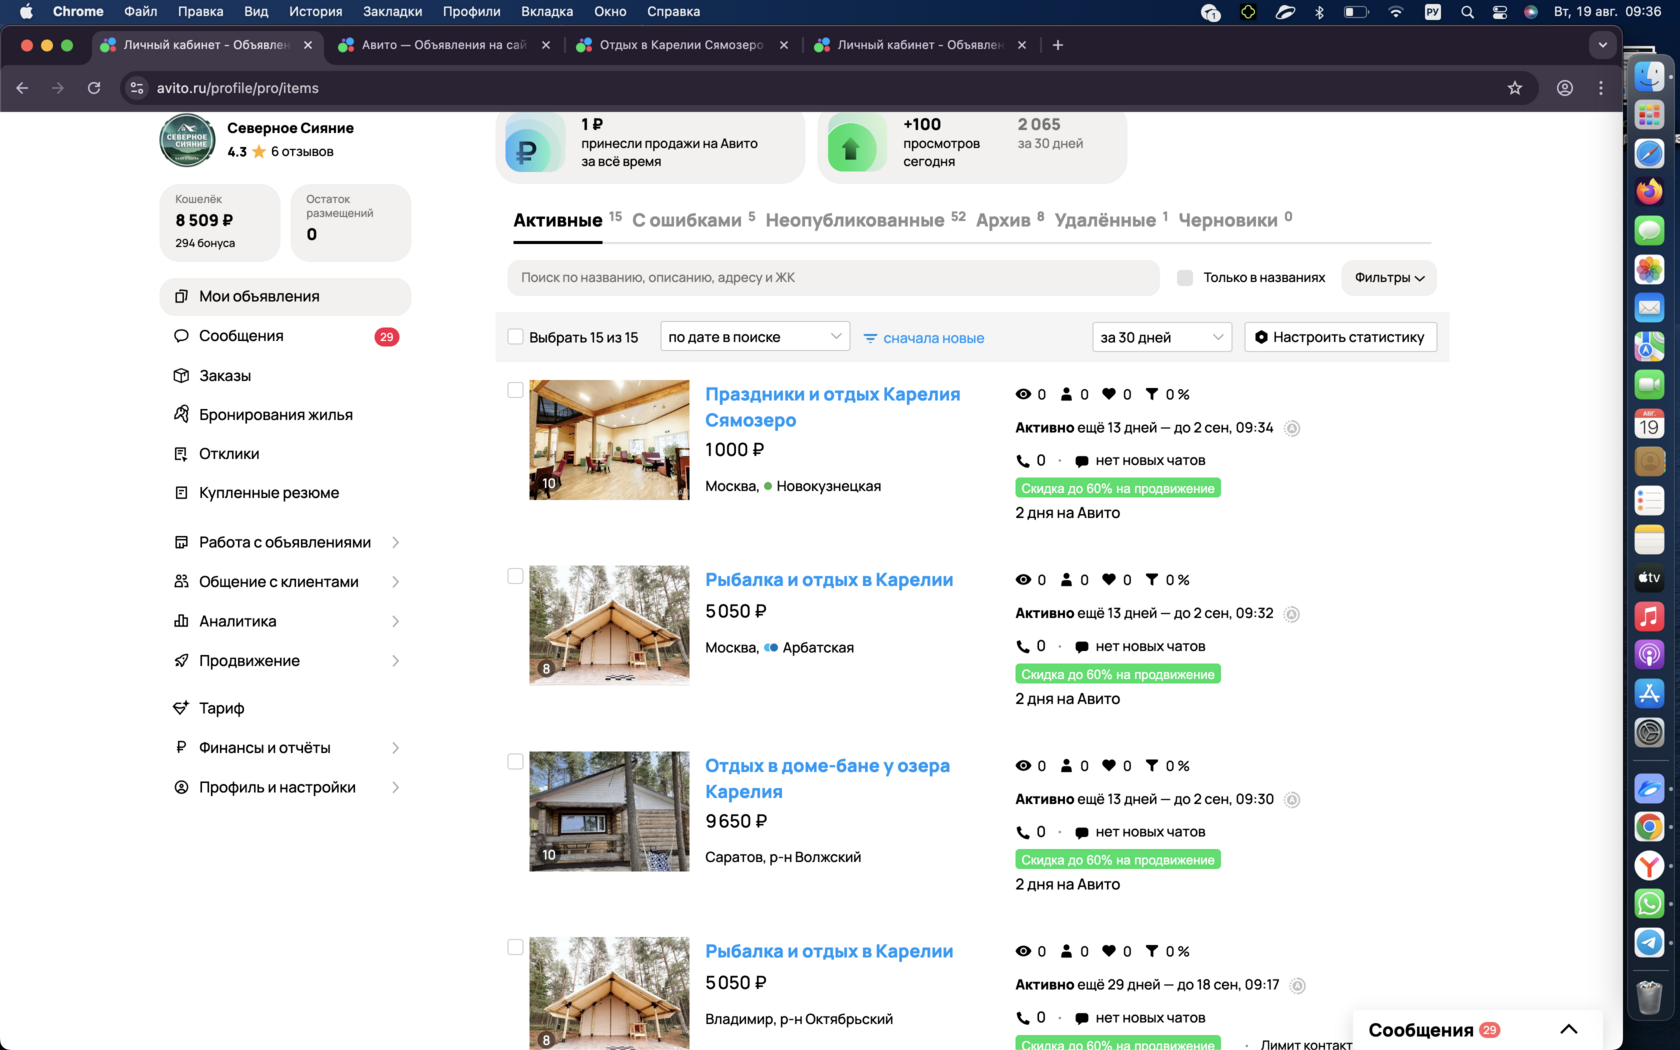Click auto-renew icon for Праздники и отдых listing
Screen dimensions: 1680x1050
click(x=1292, y=428)
